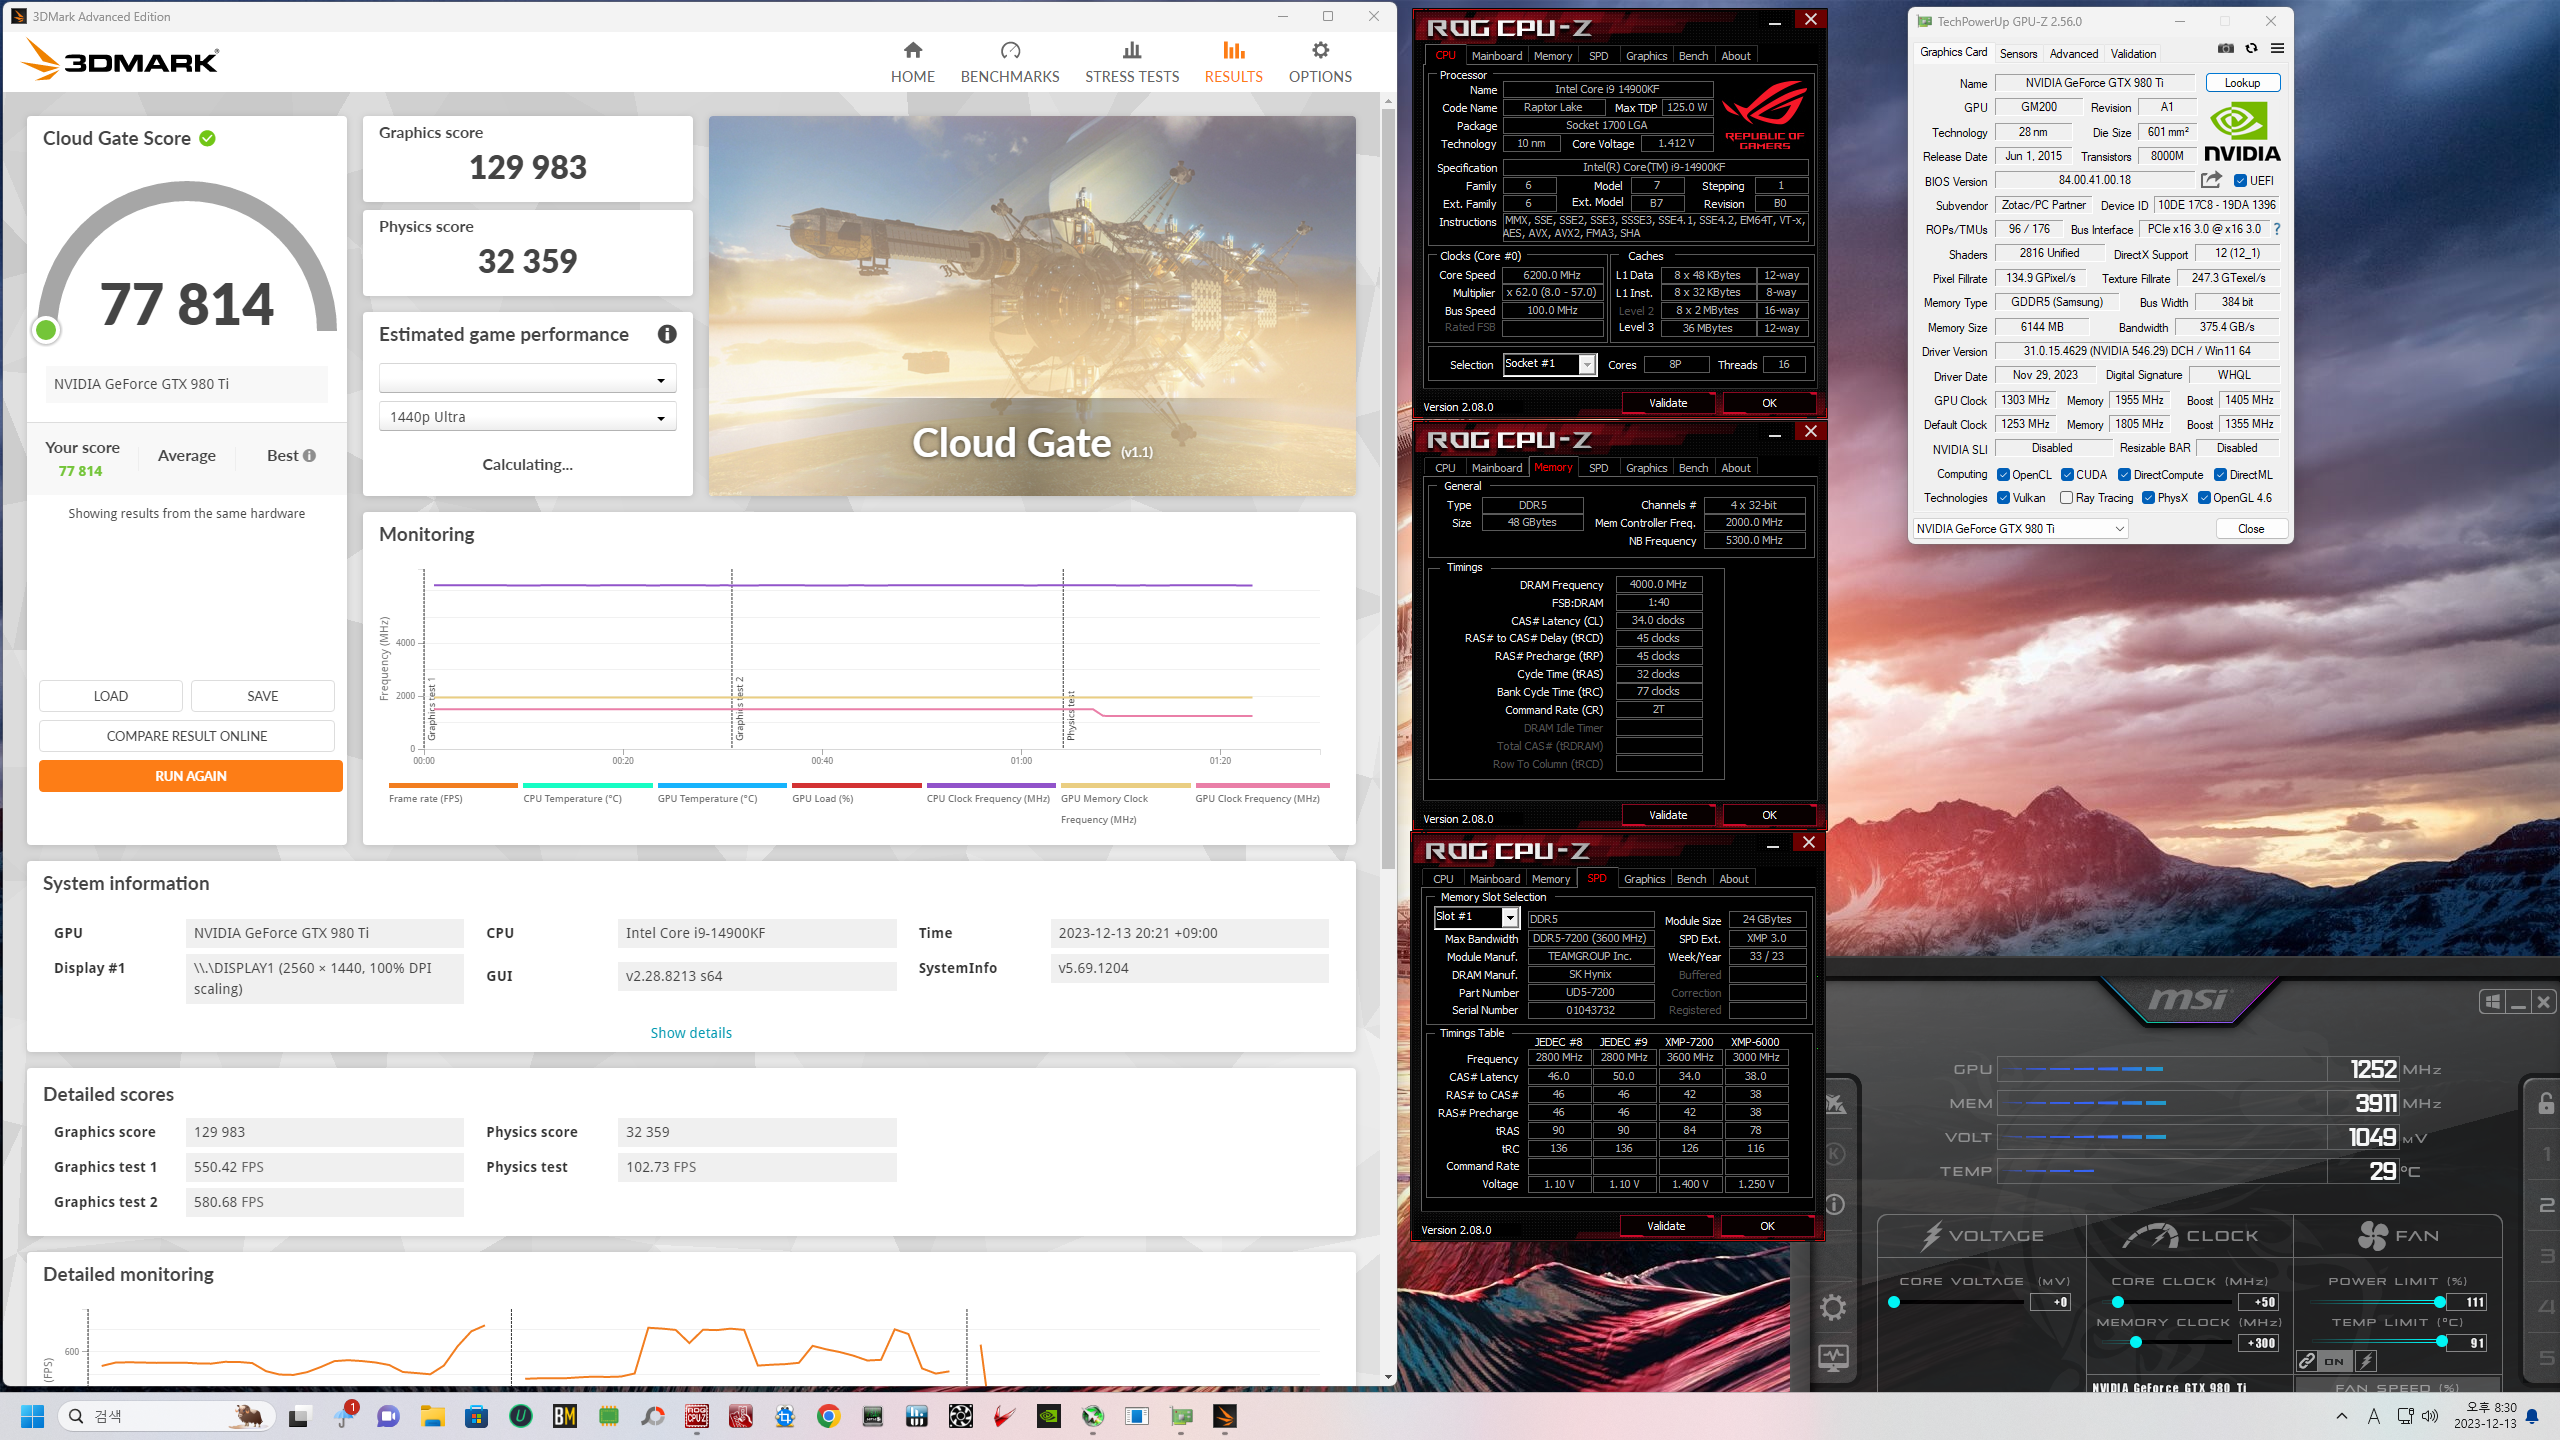The height and width of the screenshot is (1440, 2560).
Task: Open the GPU-Z graphics card selector dropdown
Action: tap(2020, 529)
